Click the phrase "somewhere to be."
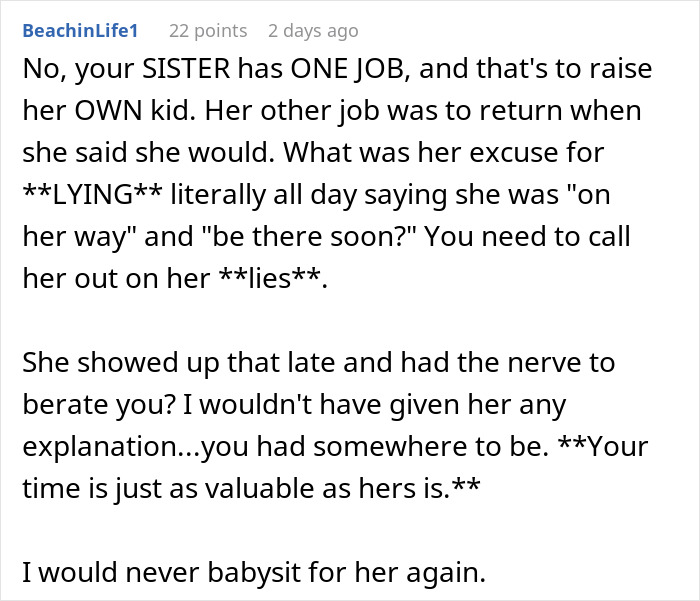 pos(431,446)
